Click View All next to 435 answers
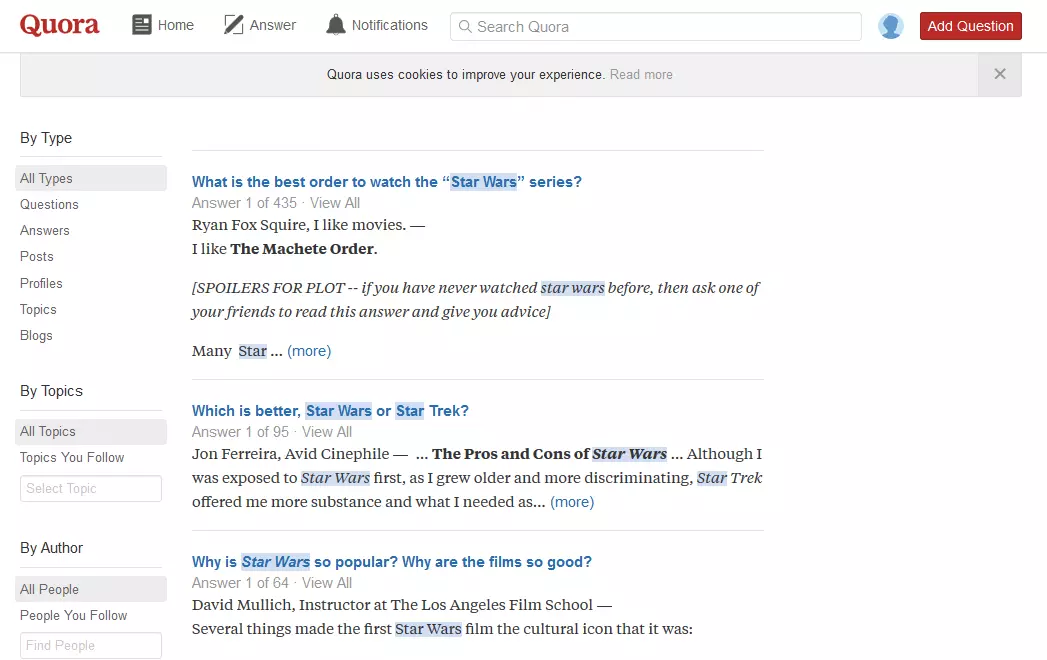The width and height of the screenshot is (1047, 660). pos(335,203)
